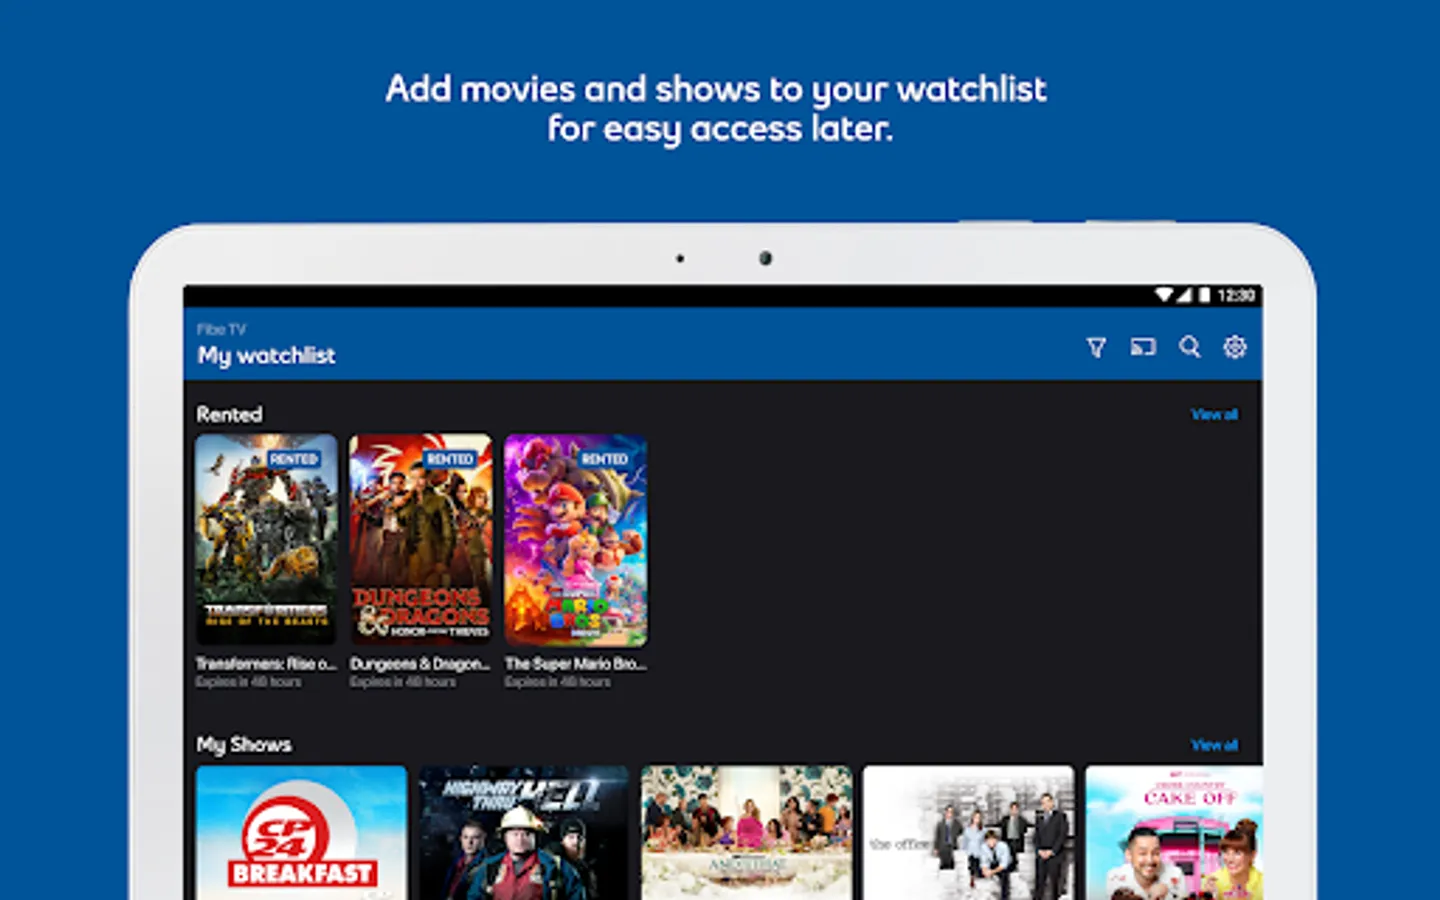
Task: Open settings via the gear icon
Action: click(x=1235, y=347)
